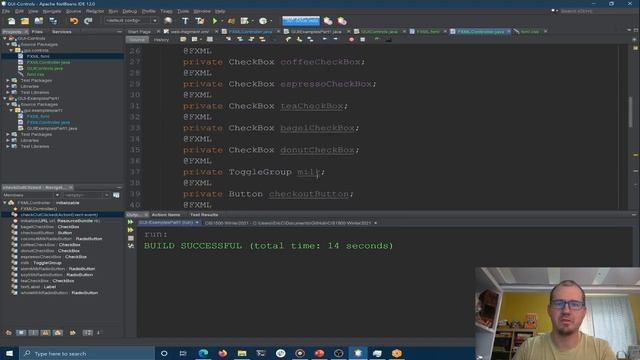Select FXML.fxml in the gui.controls package
The width and height of the screenshot is (640, 360).
[38, 56]
